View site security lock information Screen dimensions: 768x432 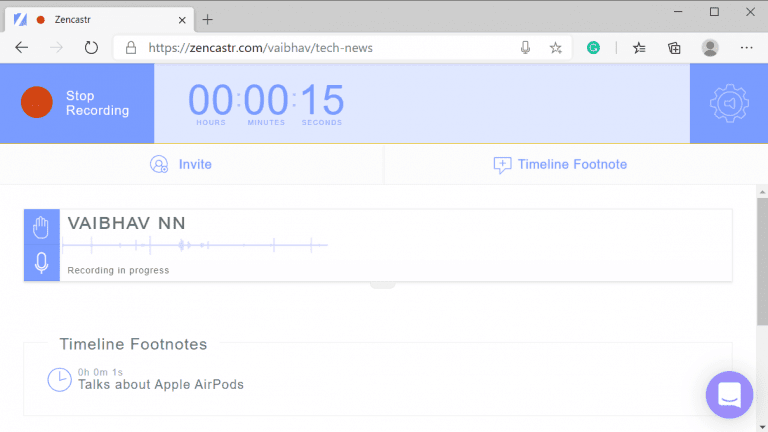(x=131, y=48)
